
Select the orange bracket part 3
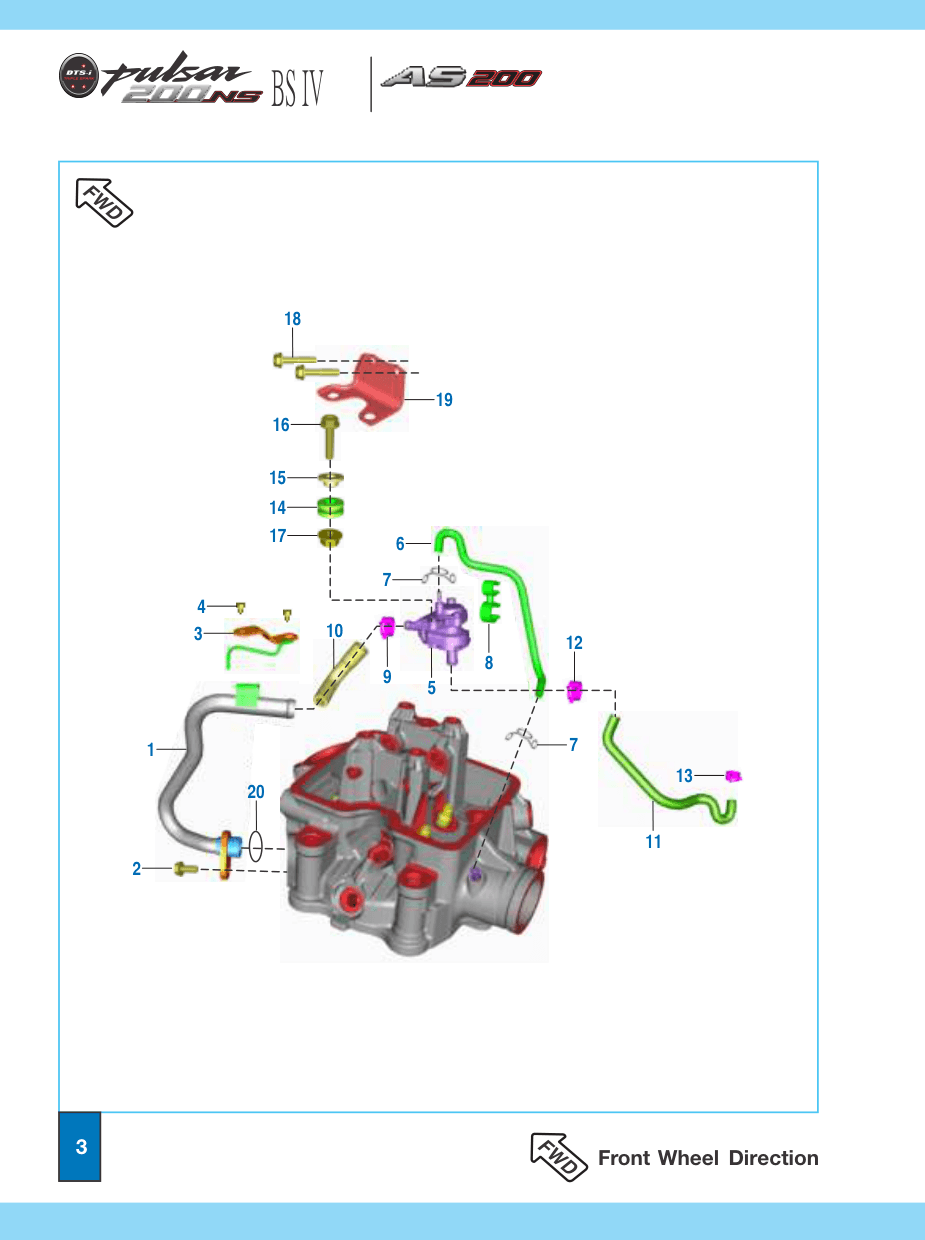[267, 633]
